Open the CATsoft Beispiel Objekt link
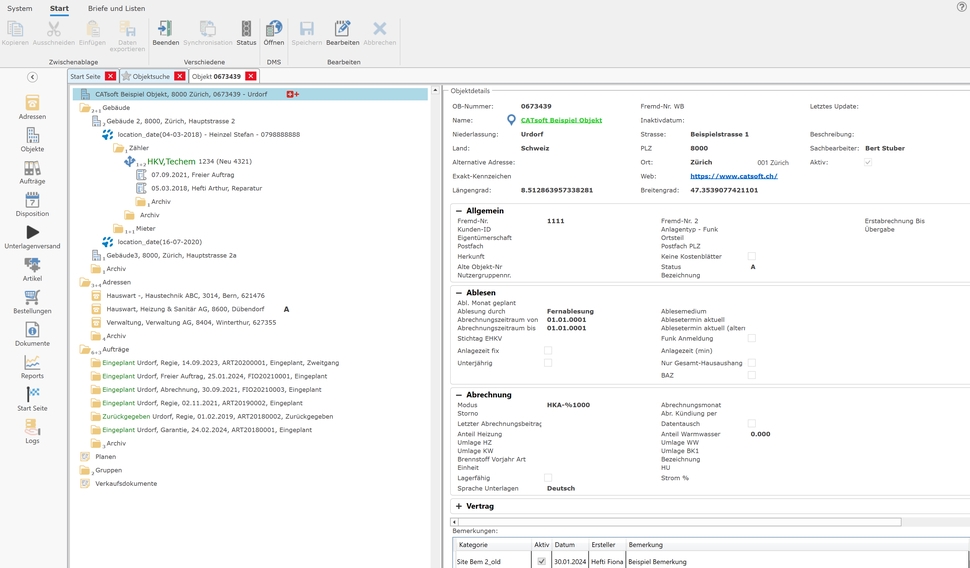 tap(561, 120)
